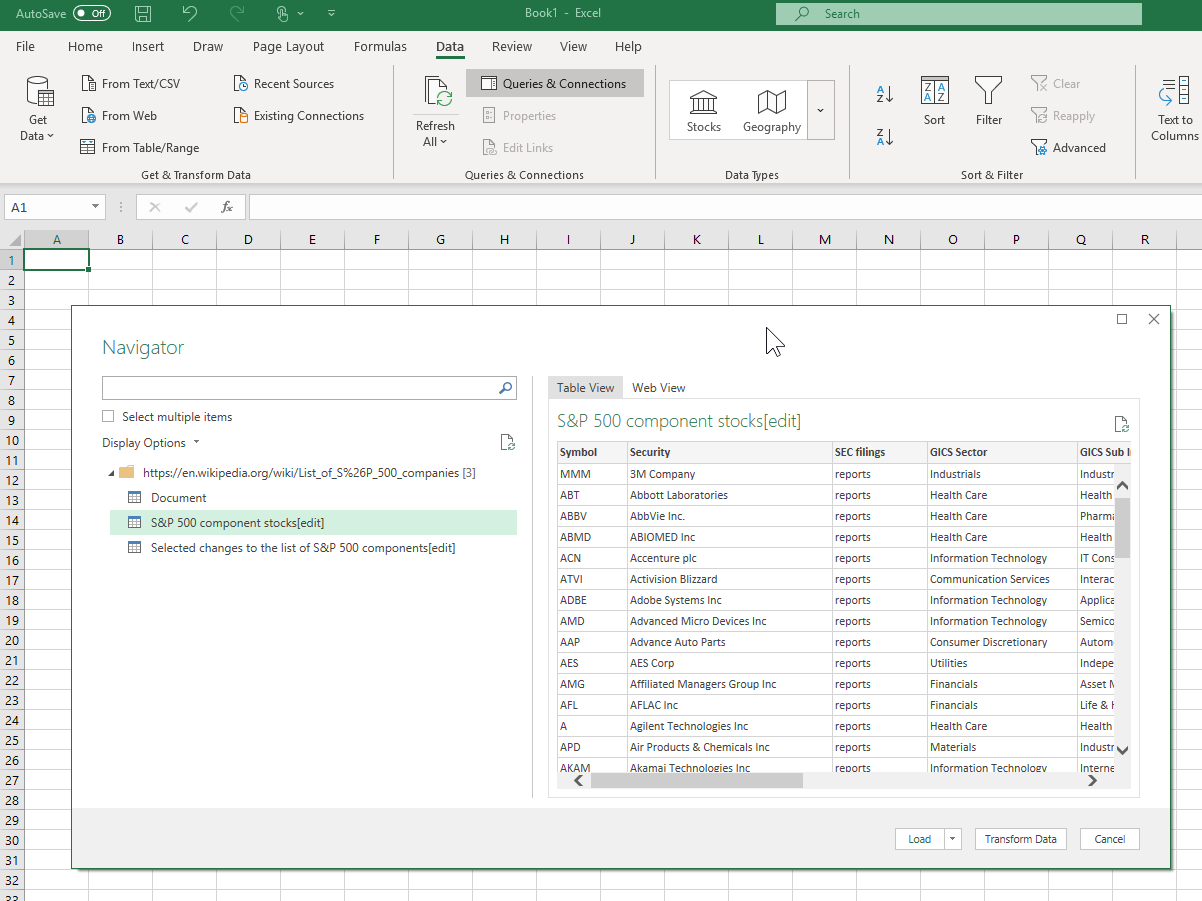Screen dimensions: 1202x901
Task: Toggle the Queries & Connections pane button
Action: 554,84
